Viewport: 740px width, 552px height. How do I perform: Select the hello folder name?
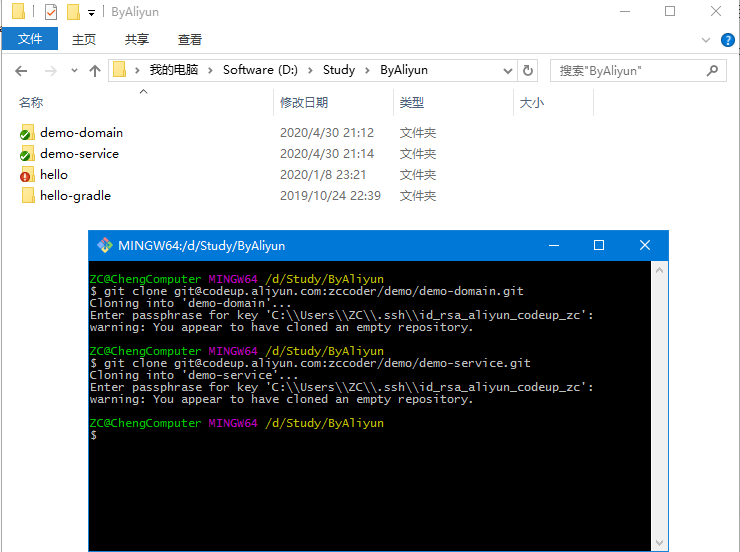[x=54, y=175]
